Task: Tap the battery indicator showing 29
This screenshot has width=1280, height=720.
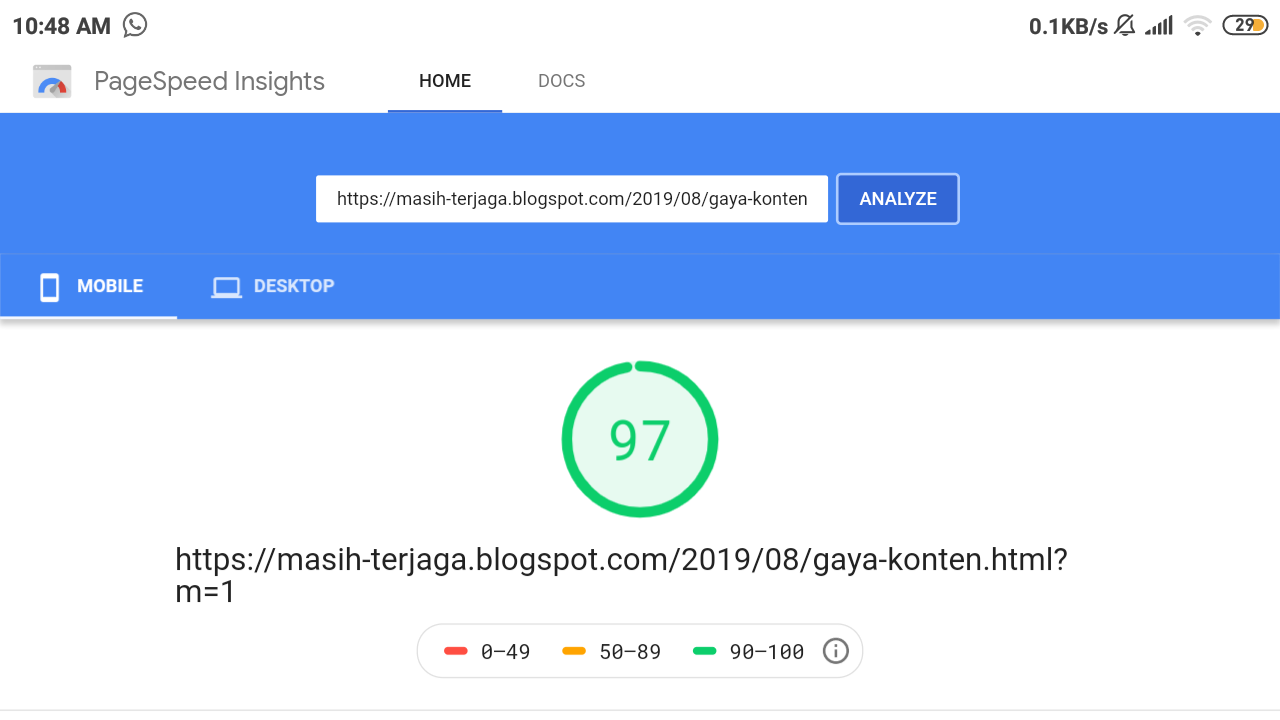Action: point(1245,26)
